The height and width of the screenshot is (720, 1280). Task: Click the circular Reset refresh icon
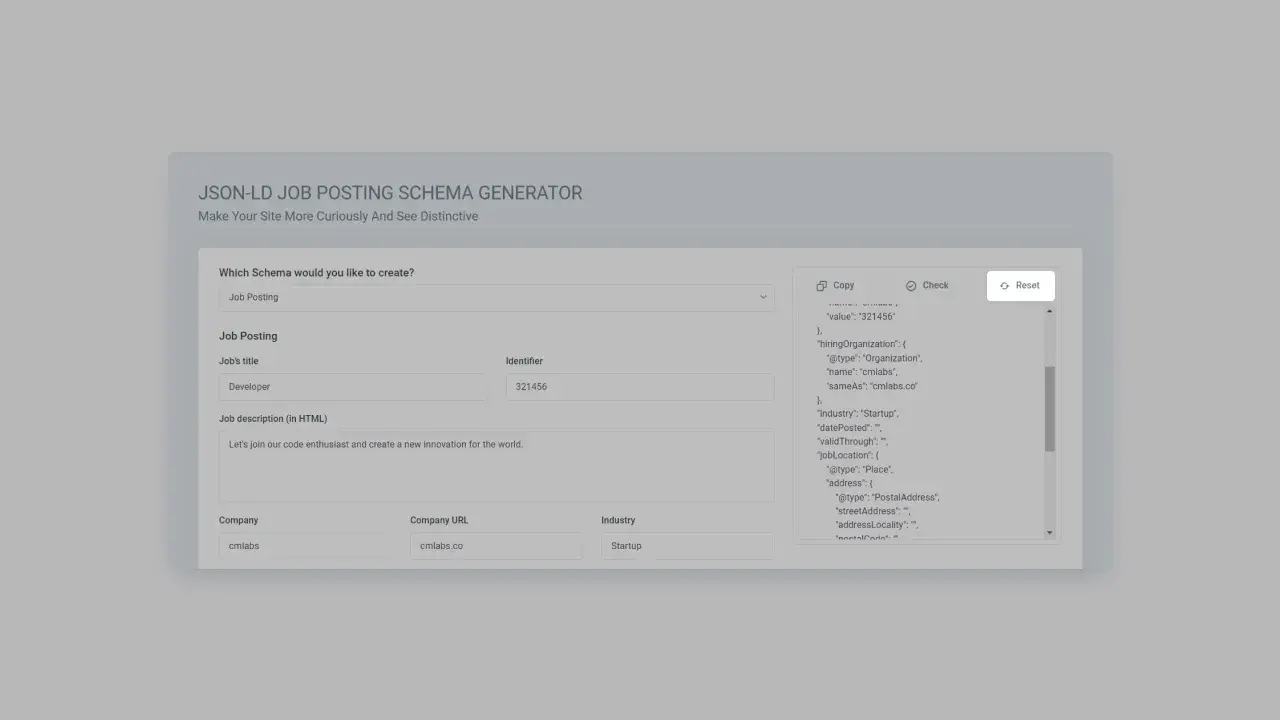[1004, 285]
